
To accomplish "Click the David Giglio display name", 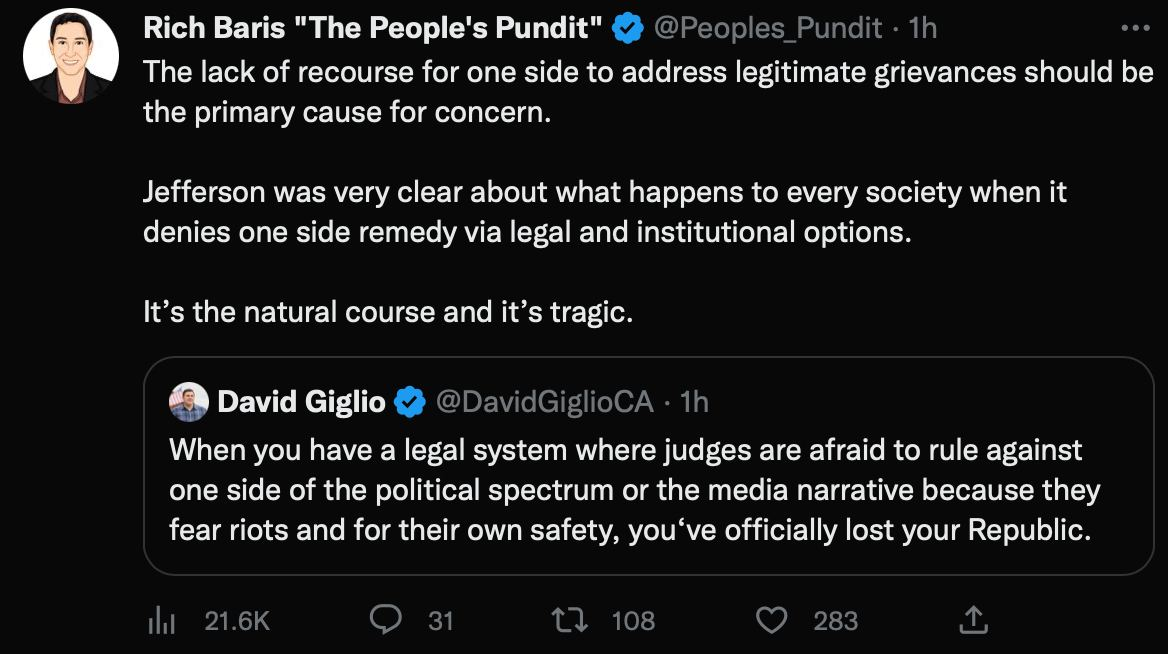I will [x=301, y=402].
